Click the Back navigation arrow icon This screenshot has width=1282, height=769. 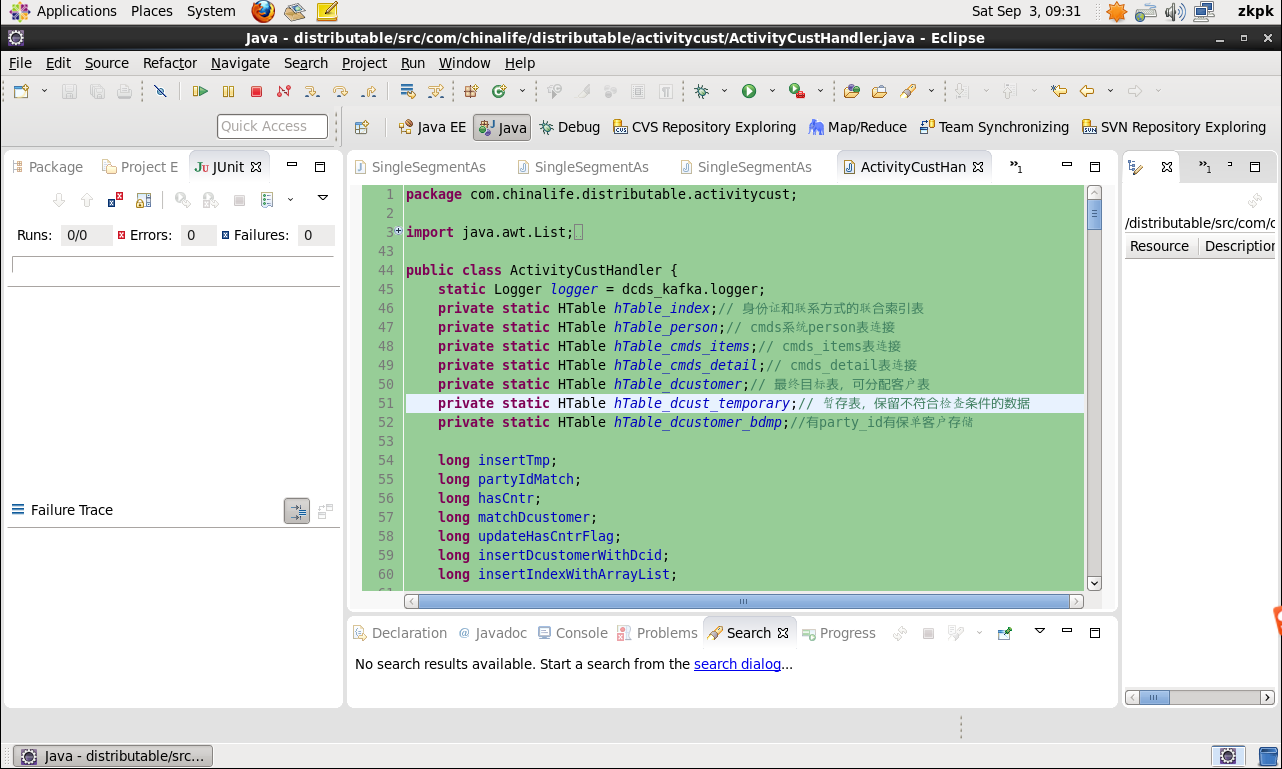pos(1087,91)
